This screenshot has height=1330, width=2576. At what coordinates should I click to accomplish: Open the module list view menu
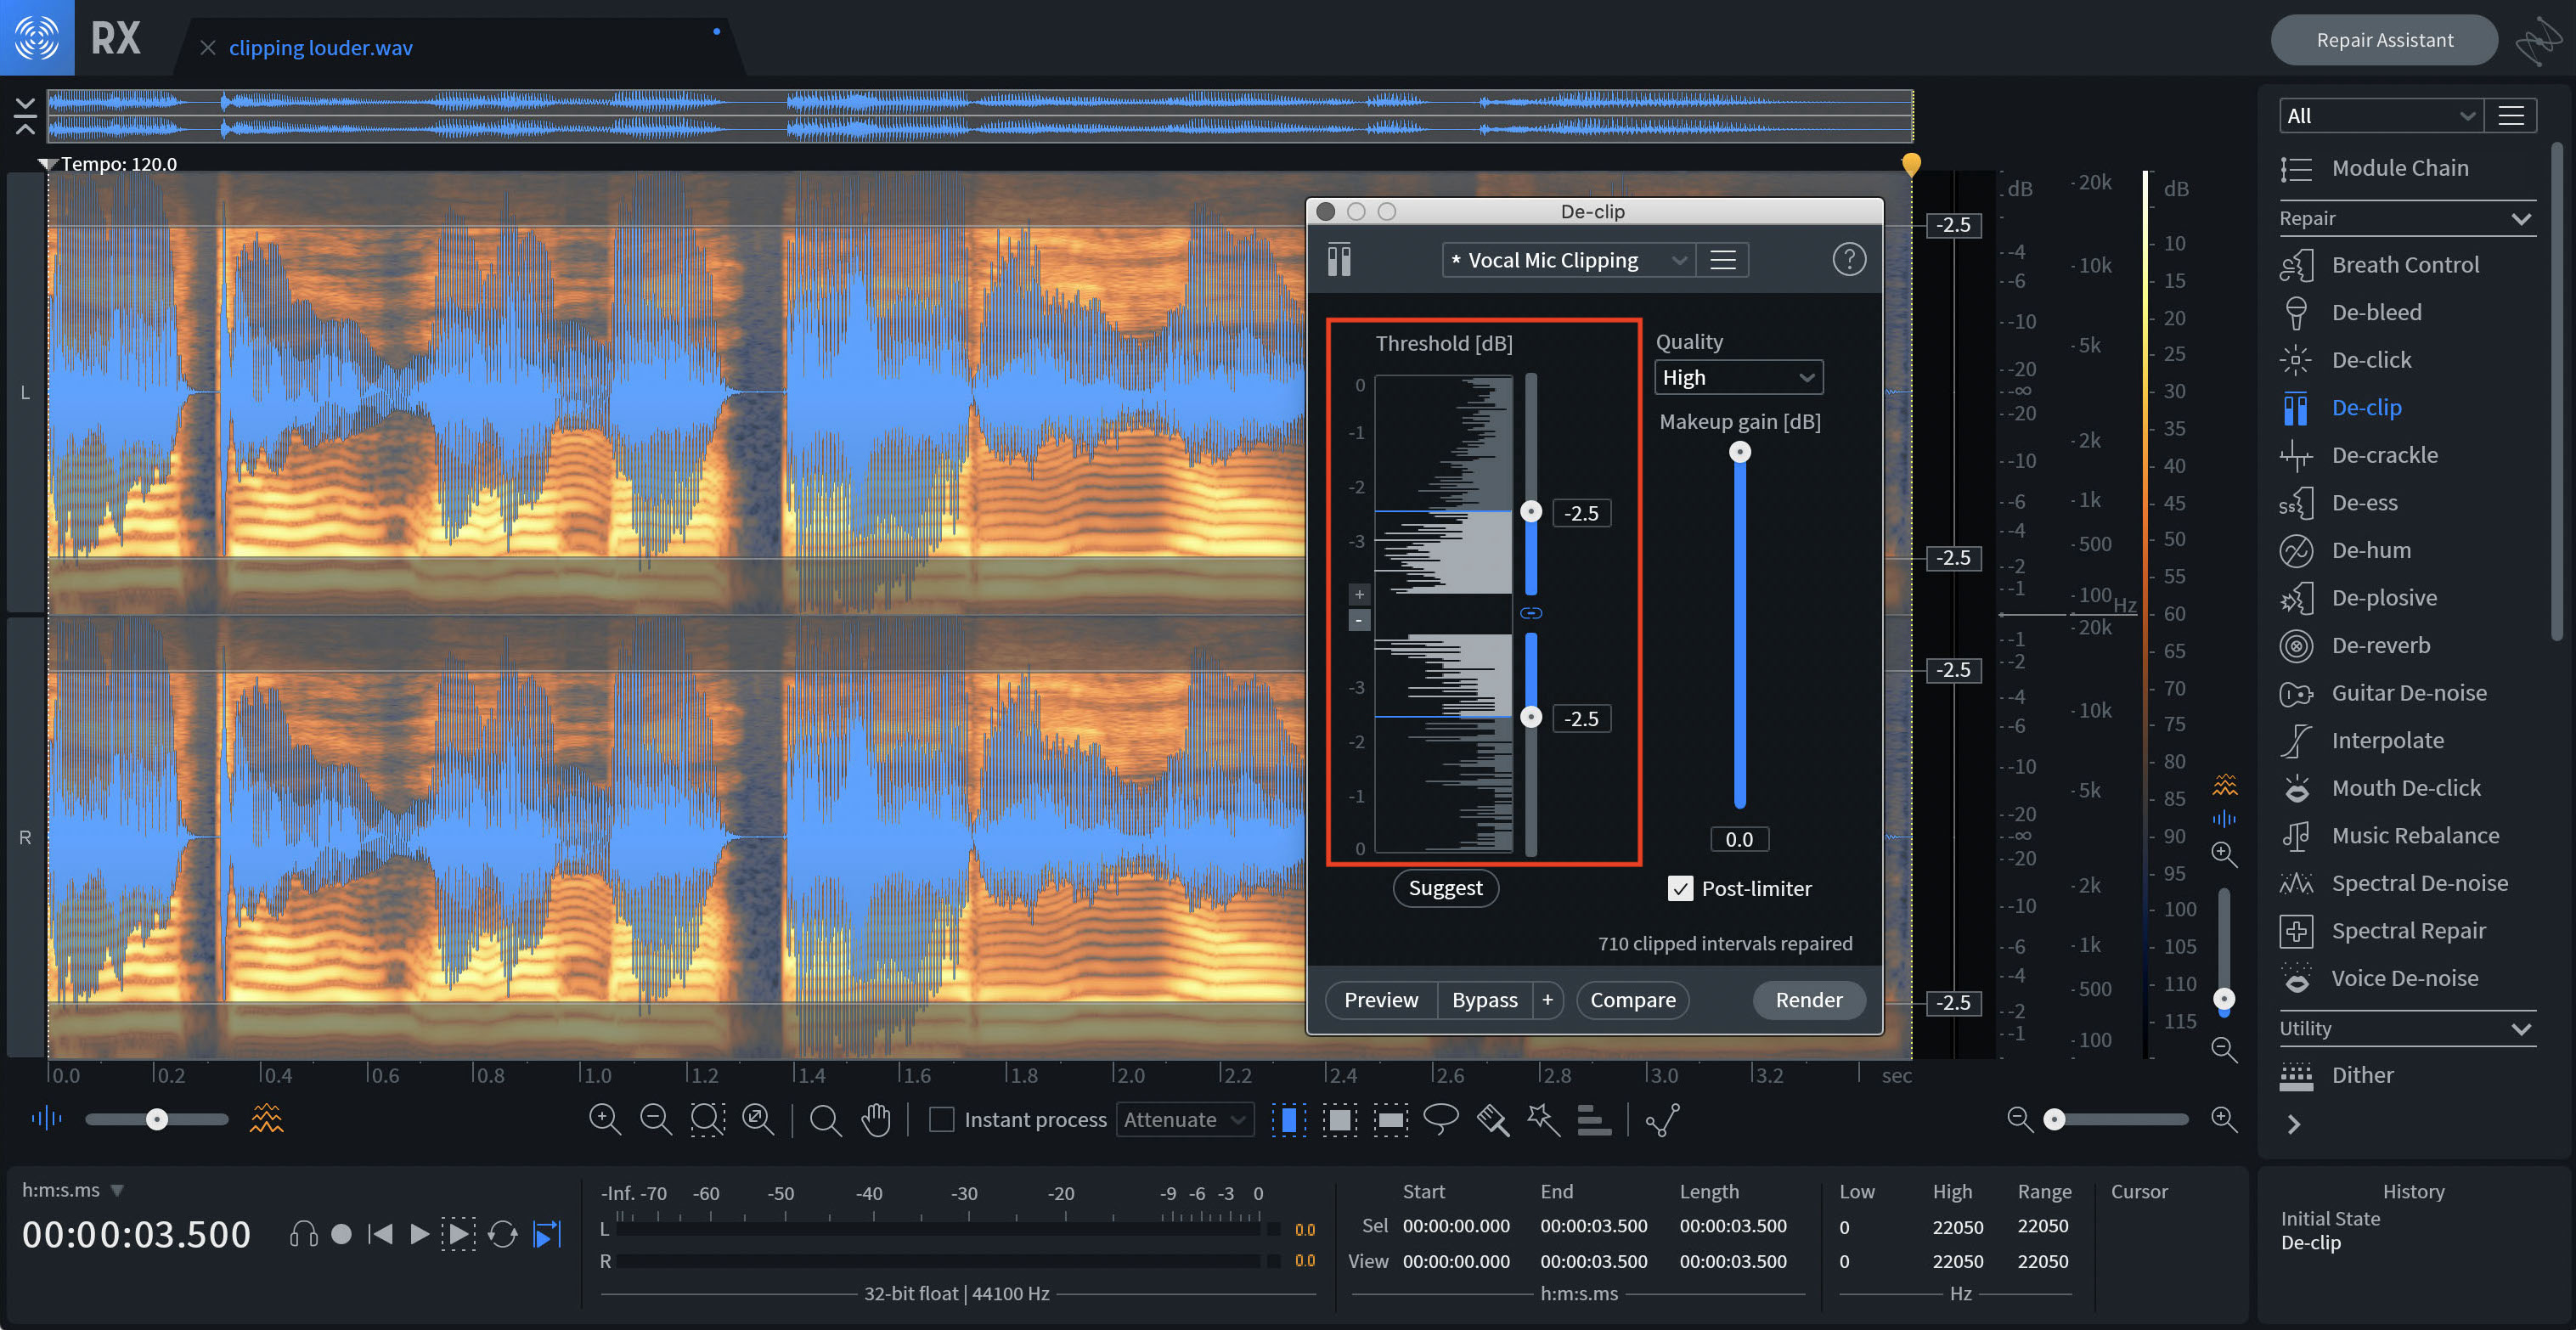point(2510,116)
